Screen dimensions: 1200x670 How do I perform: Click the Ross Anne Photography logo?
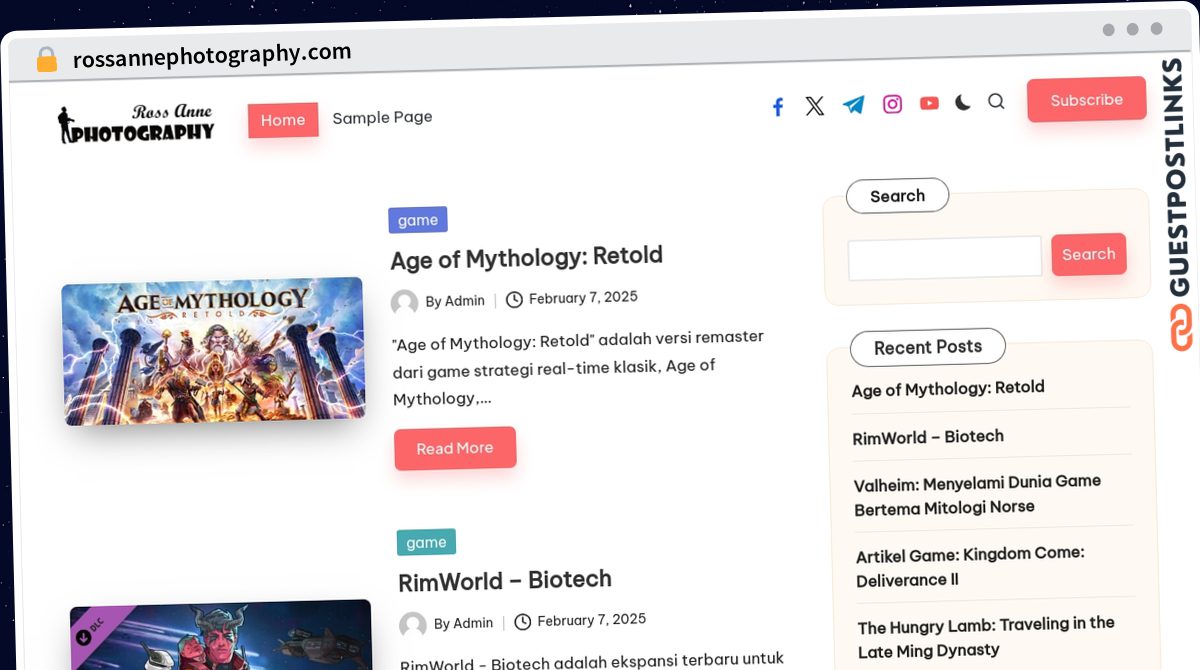[136, 124]
